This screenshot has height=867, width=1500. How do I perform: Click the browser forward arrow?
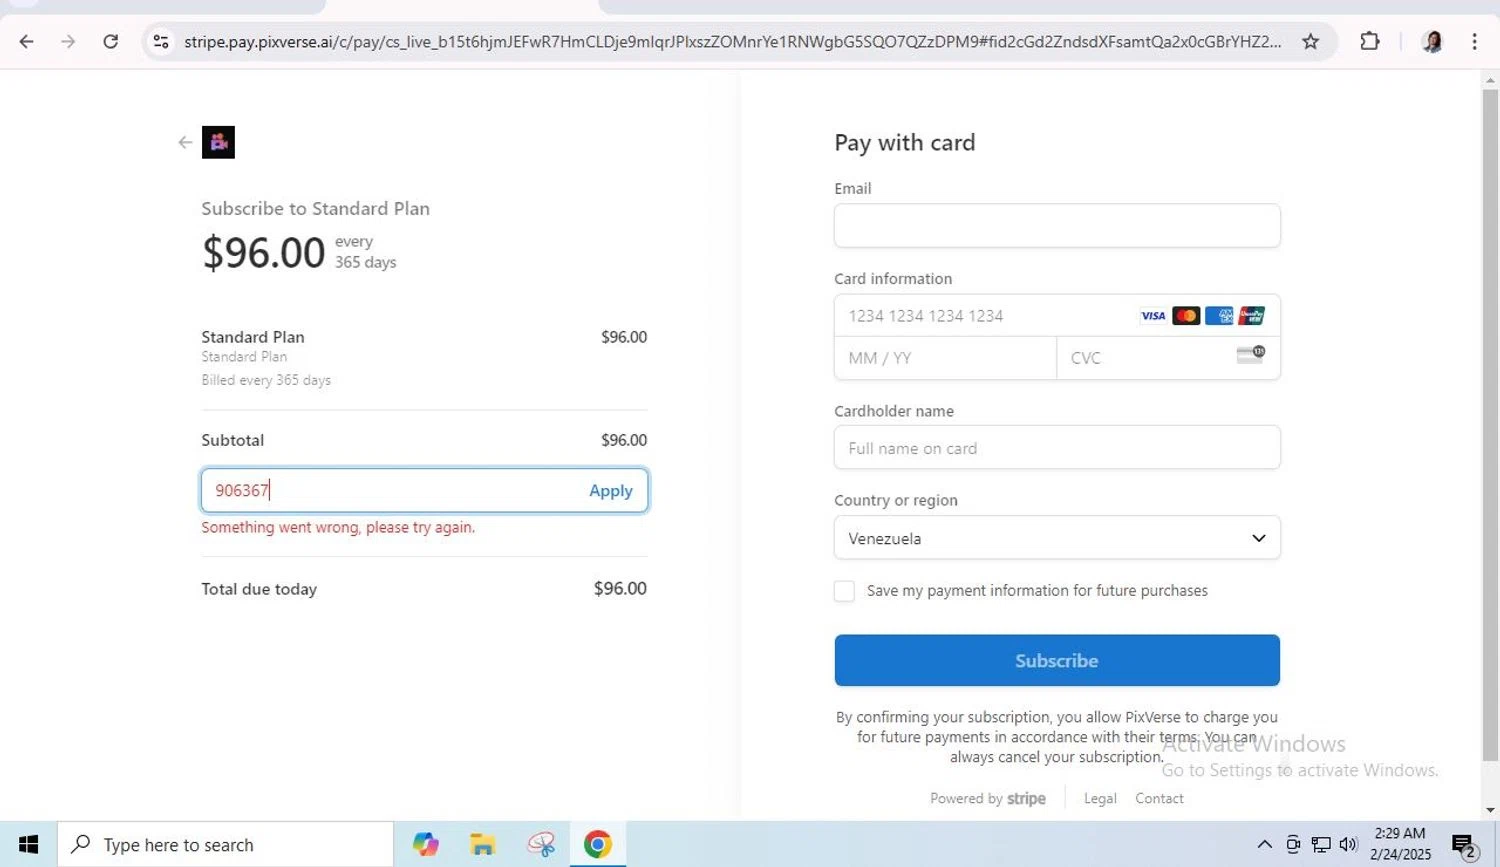point(68,41)
